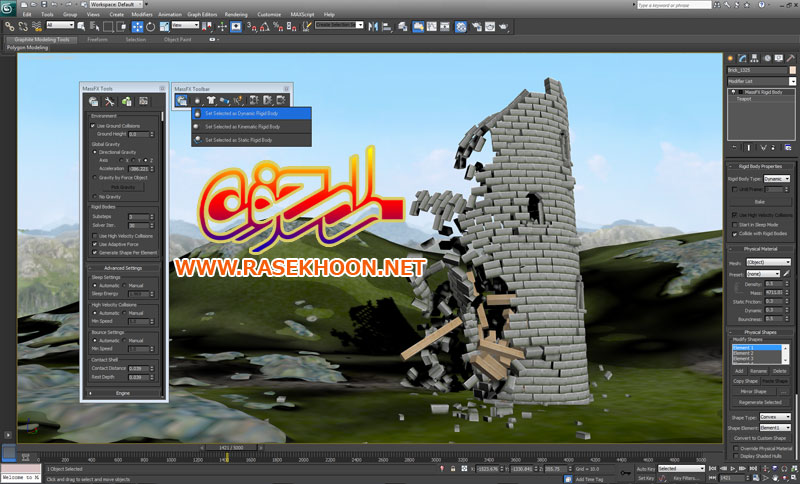Click the Mirror tool icon
Viewport: 800px width, 484px height.
click(x=373, y=27)
